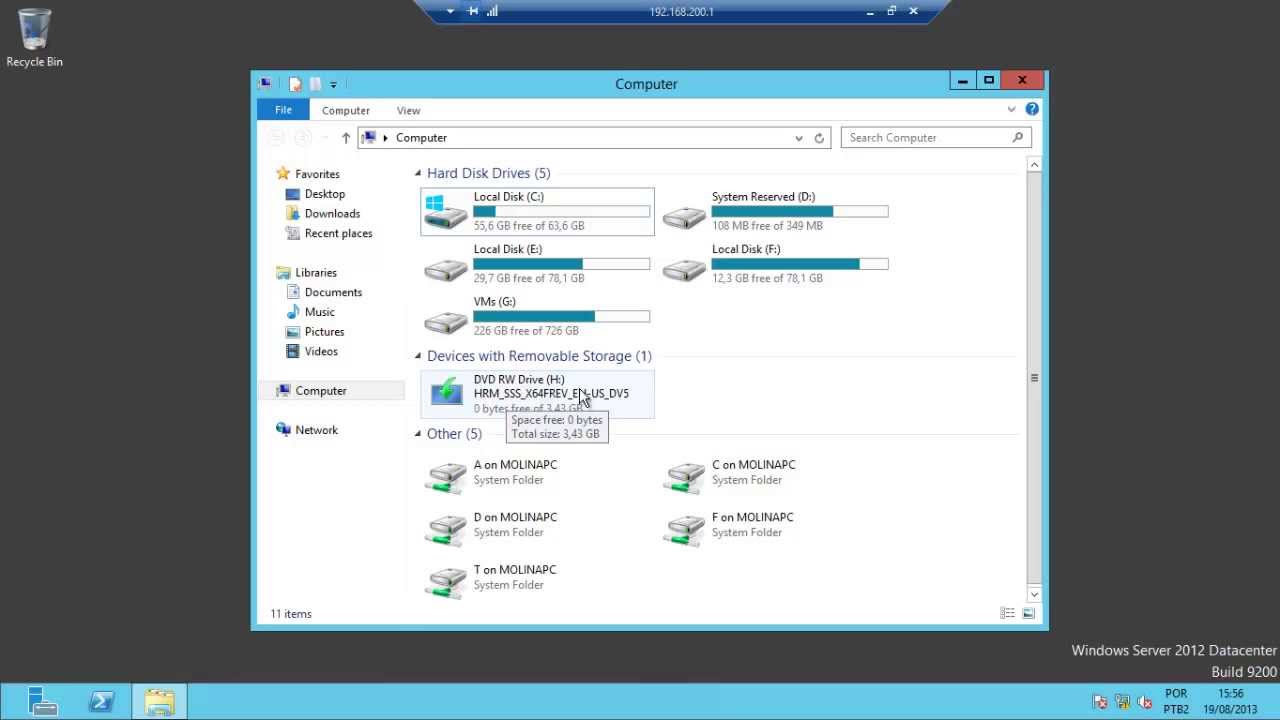Click New folder icon in quick access toolbar
This screenshot has width=1280, height=720.
tap(315, 84)
